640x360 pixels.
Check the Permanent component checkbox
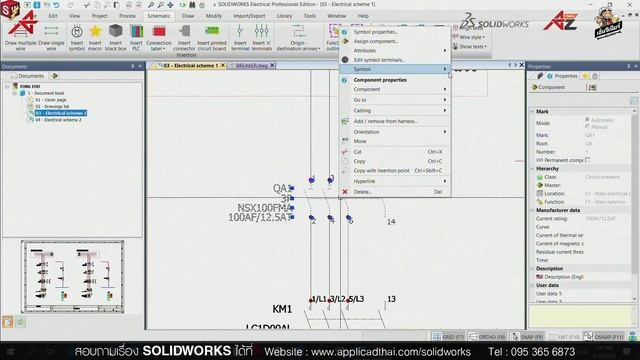[587, 160]
